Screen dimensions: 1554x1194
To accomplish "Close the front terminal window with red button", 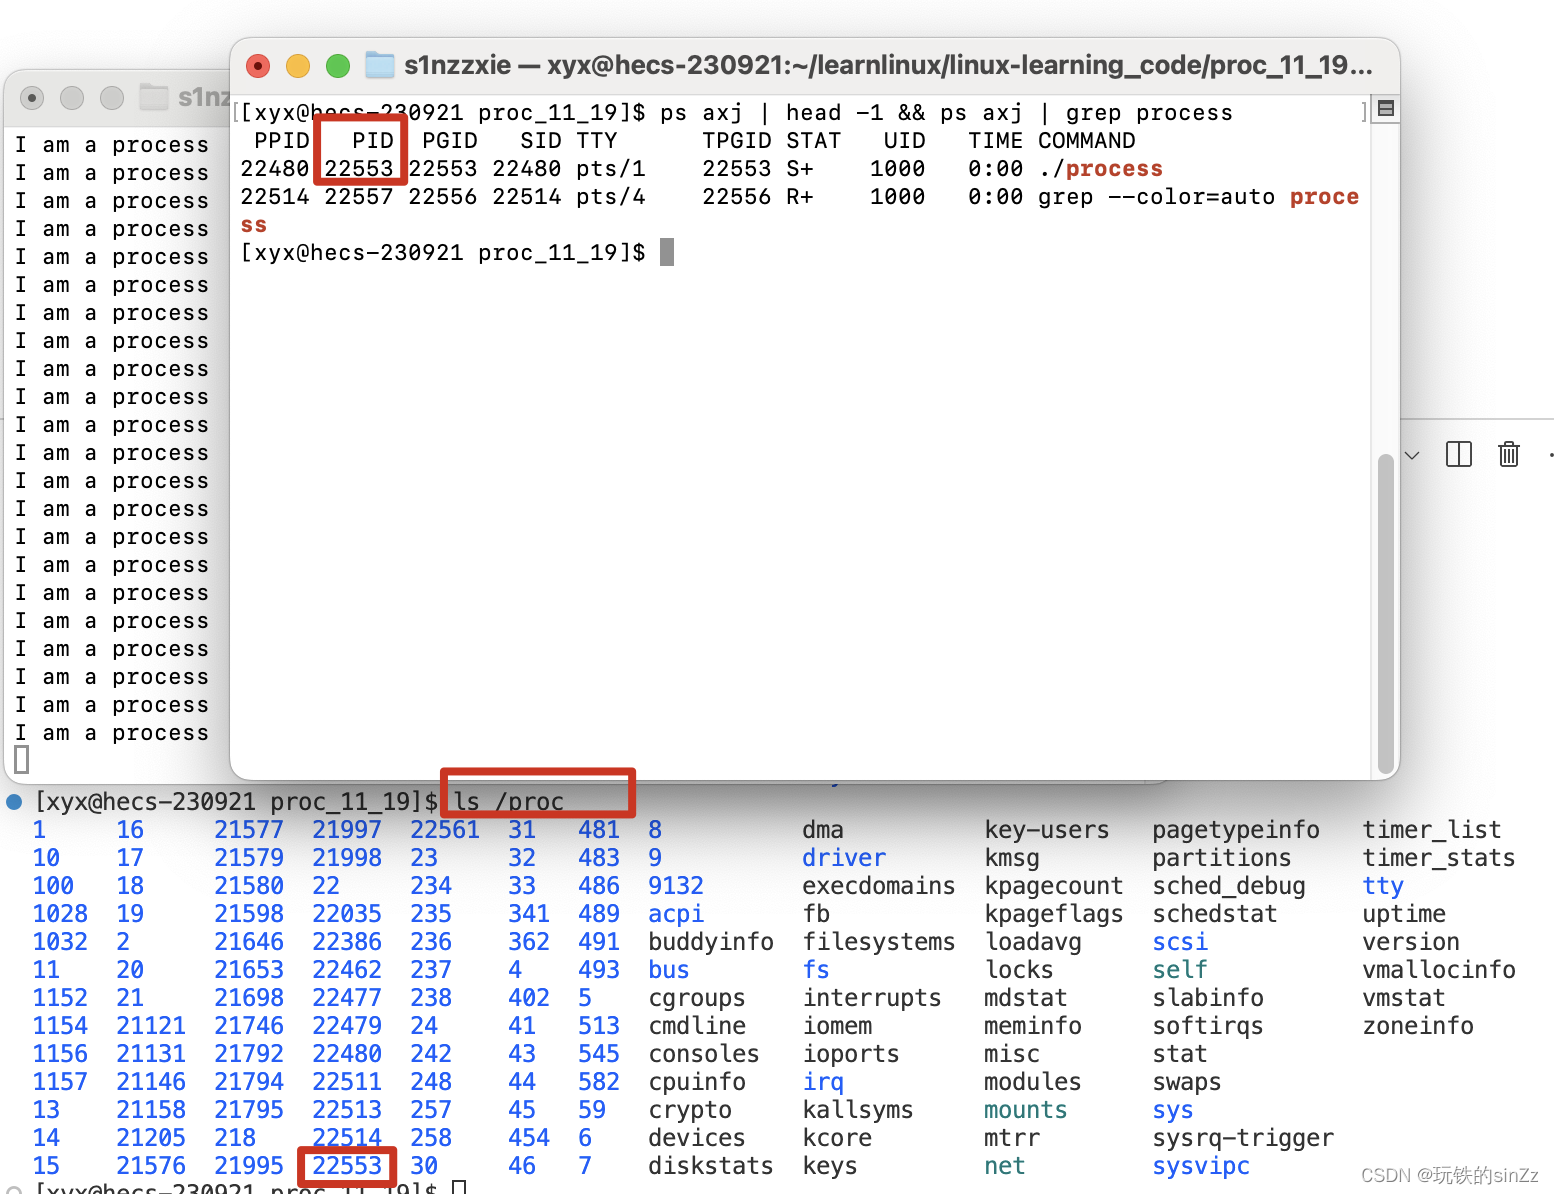I will point(258,66).
